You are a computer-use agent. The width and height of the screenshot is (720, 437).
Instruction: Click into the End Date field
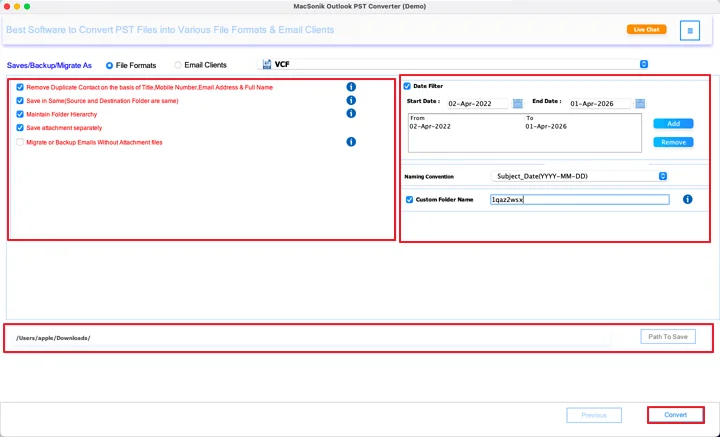pos(600,104)
